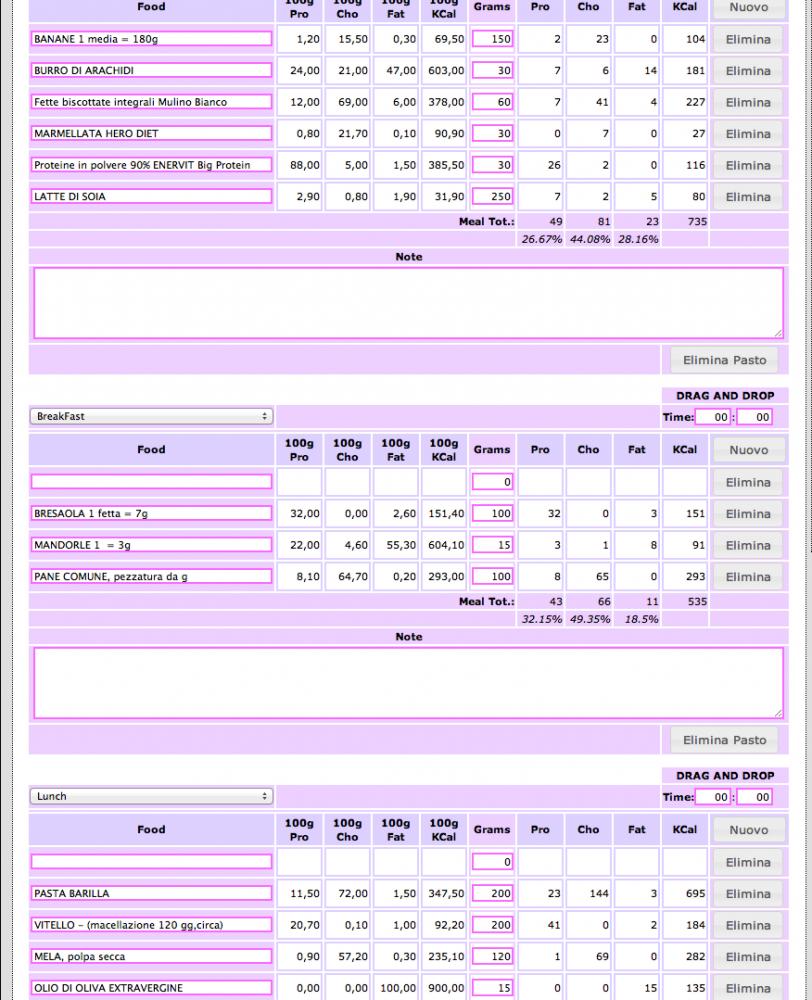
Task: Edit the BRESAOLA food name field
Action: coord(152,513)
